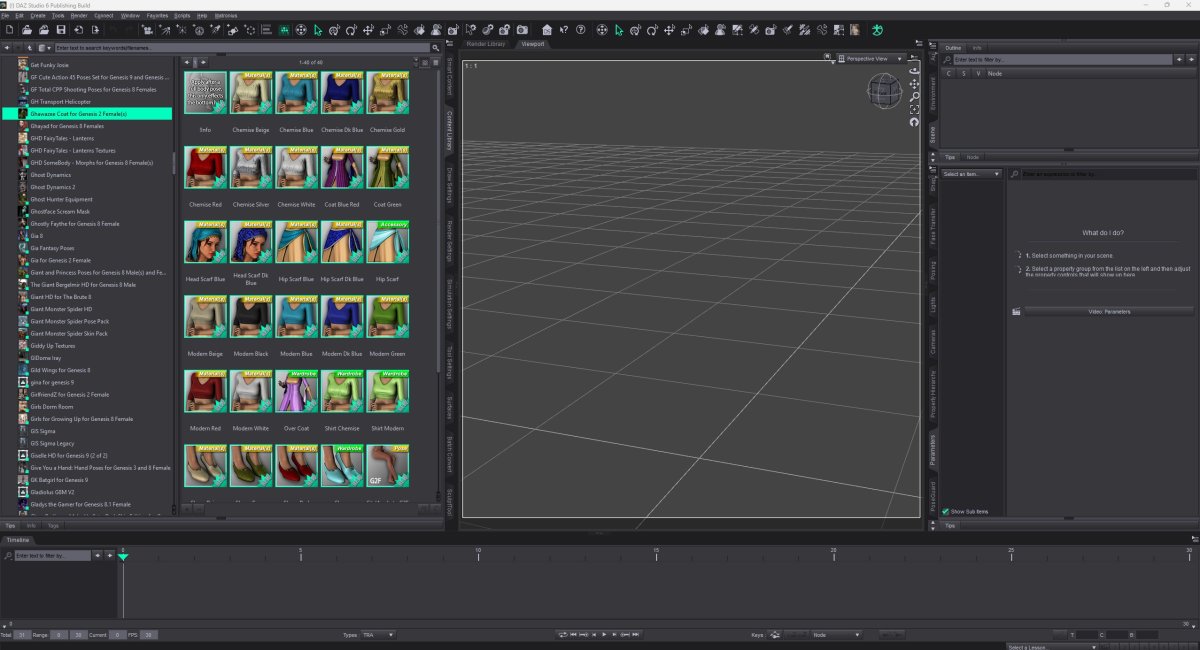
Task: Click the What's This help cursor icon
Action: 564,30
